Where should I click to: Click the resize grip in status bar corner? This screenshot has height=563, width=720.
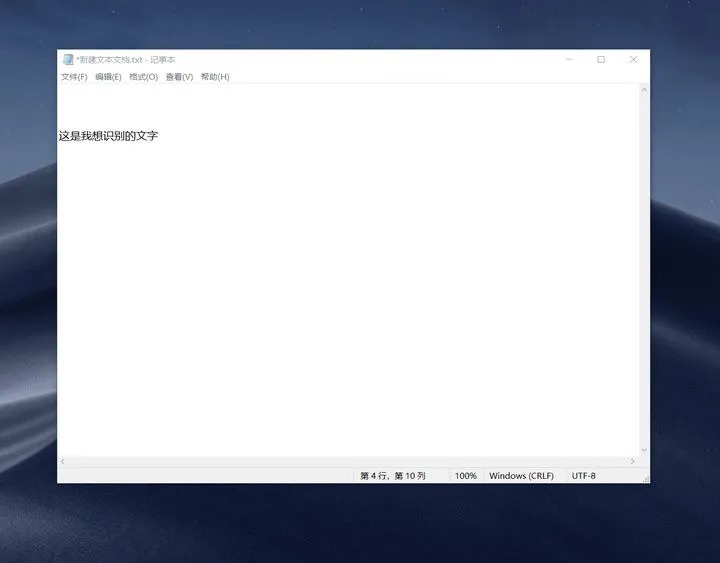(646, 479)
